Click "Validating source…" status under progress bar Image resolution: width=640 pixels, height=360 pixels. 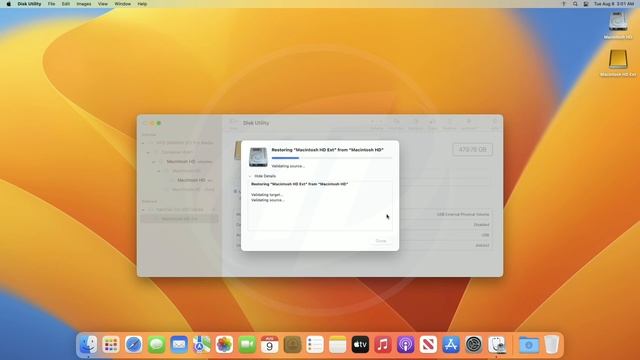pyautogui.click(x=288, y=166)
